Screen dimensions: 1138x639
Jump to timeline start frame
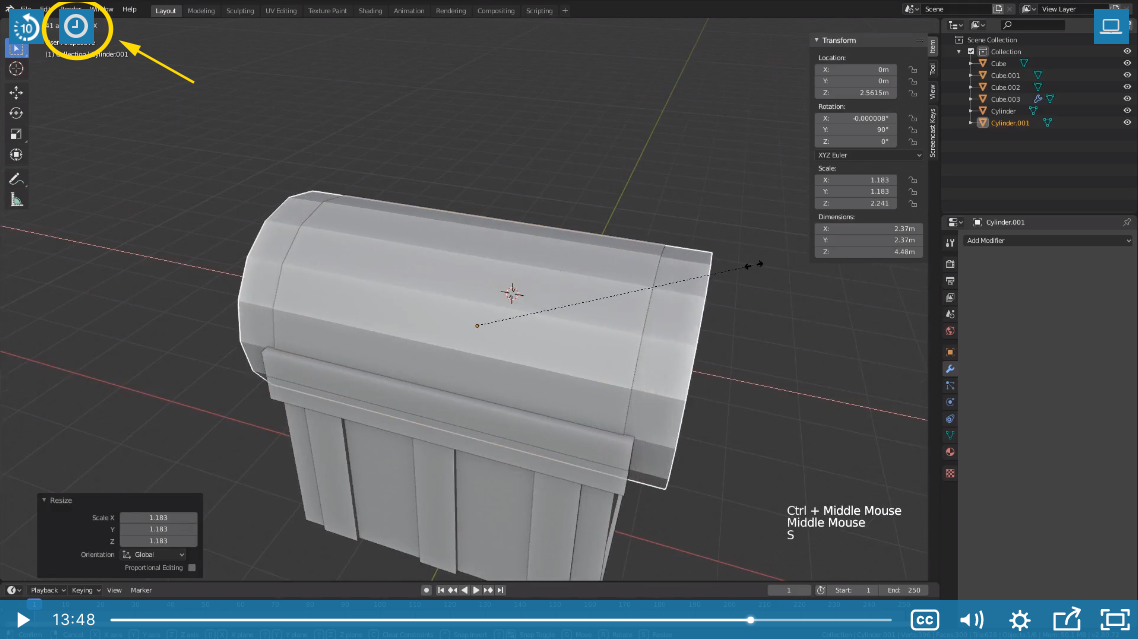441,590
